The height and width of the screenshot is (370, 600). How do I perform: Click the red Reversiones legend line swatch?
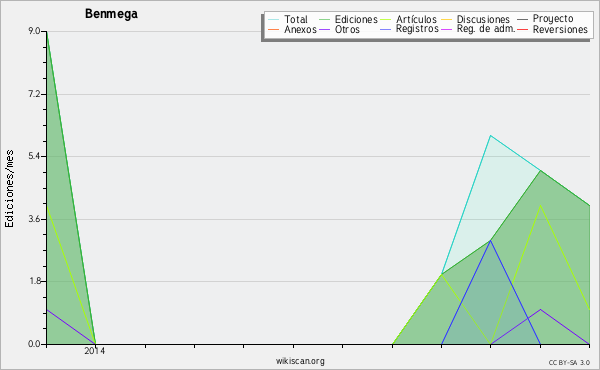522,29
